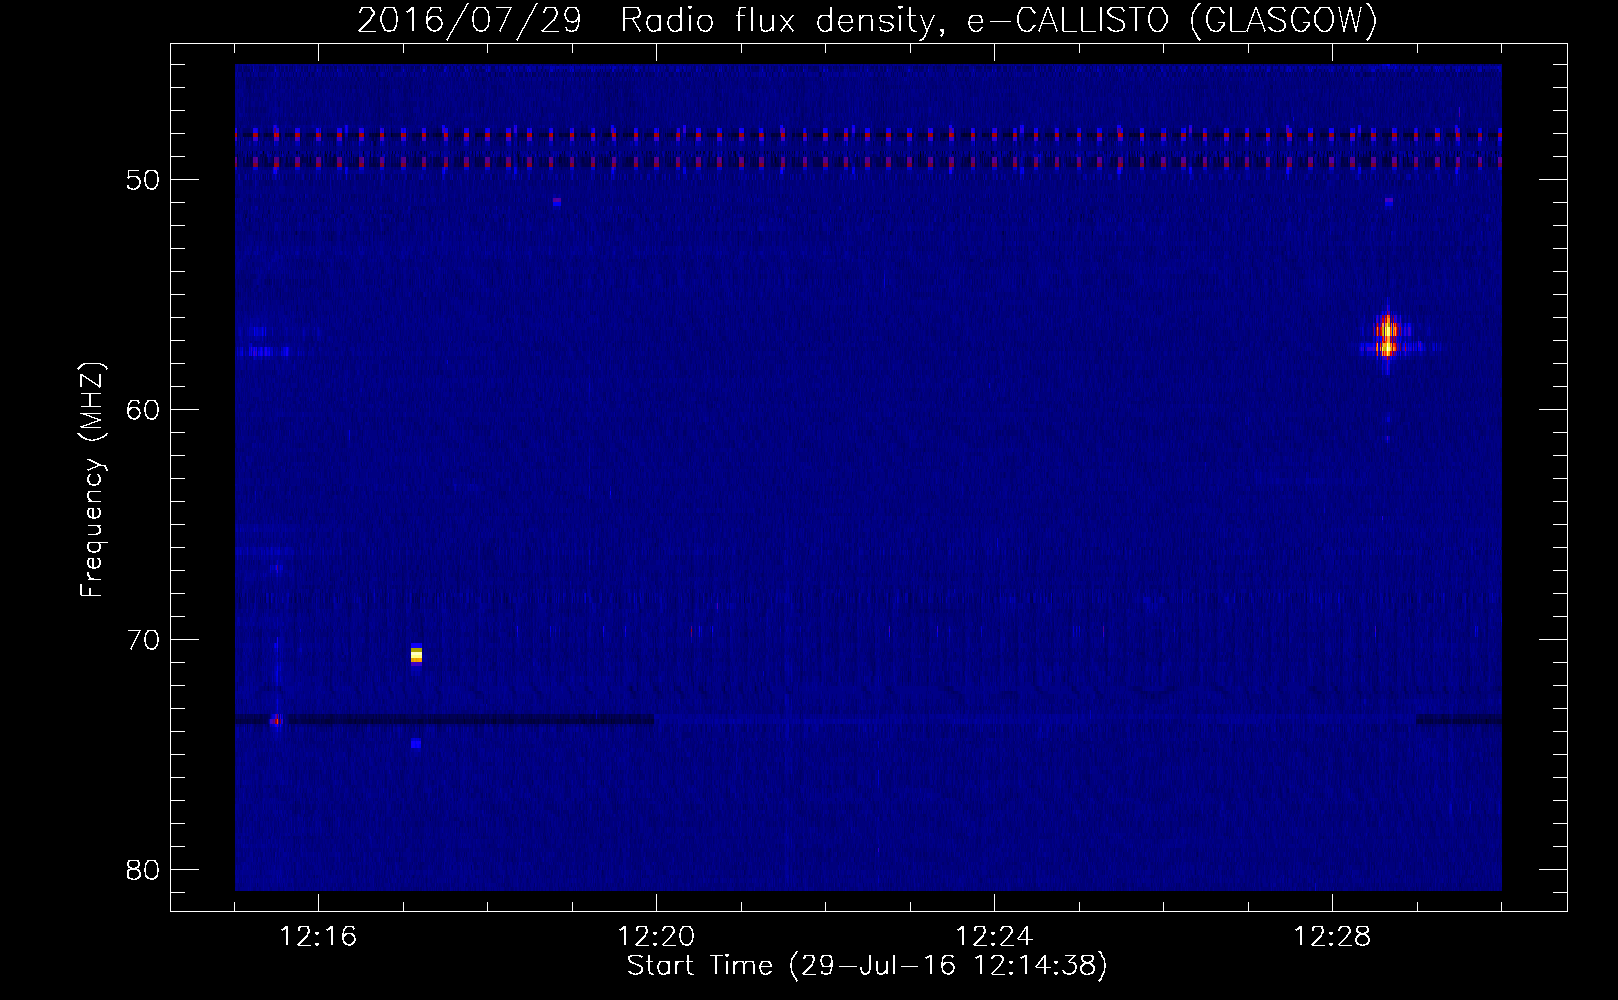Click the Frequency (MHZ) axis label

(92, 480)
